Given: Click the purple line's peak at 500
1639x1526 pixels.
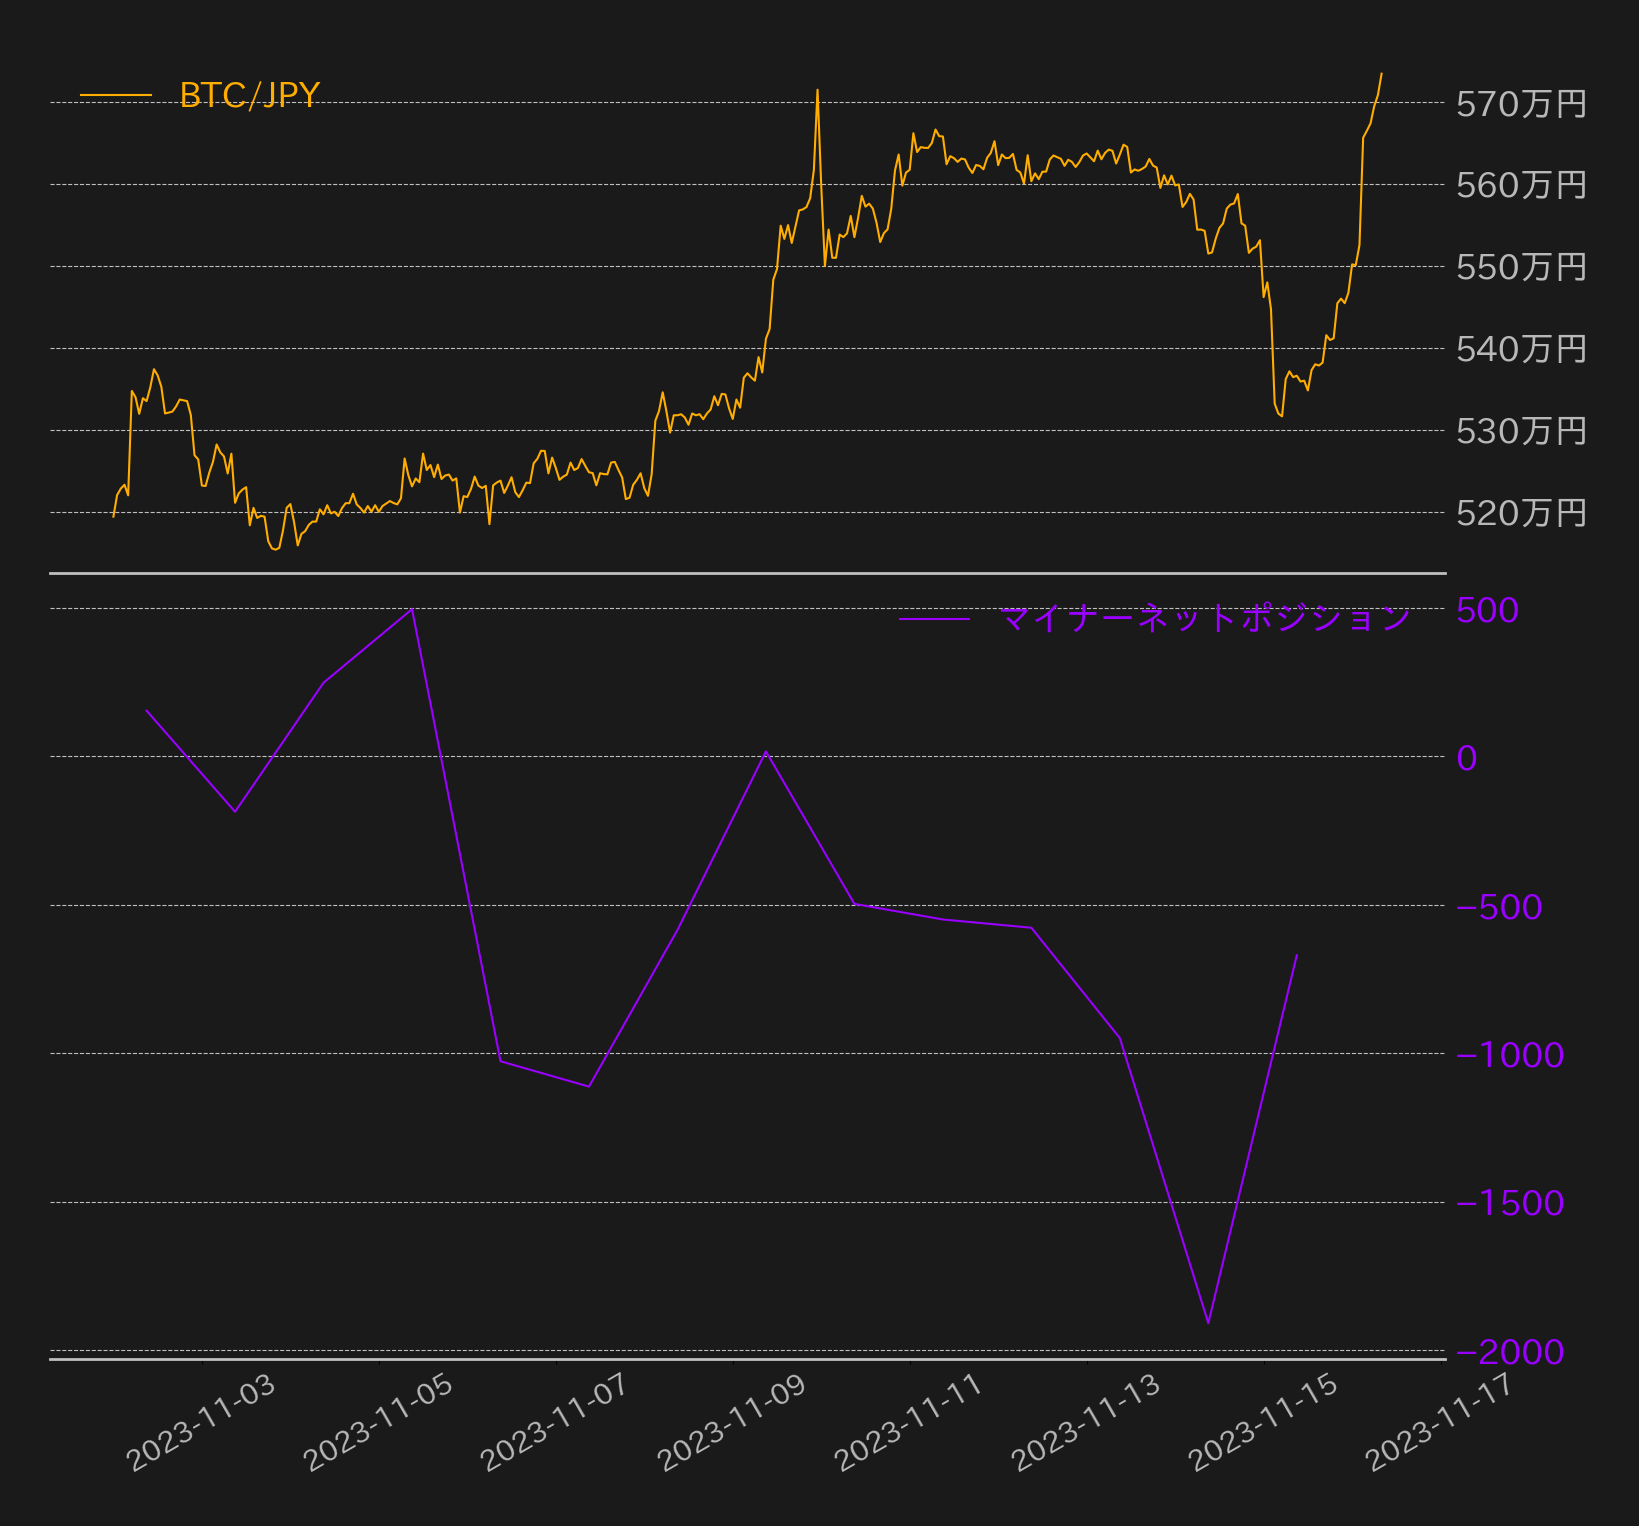Looking at the screenshot, I should pos(412,609).
